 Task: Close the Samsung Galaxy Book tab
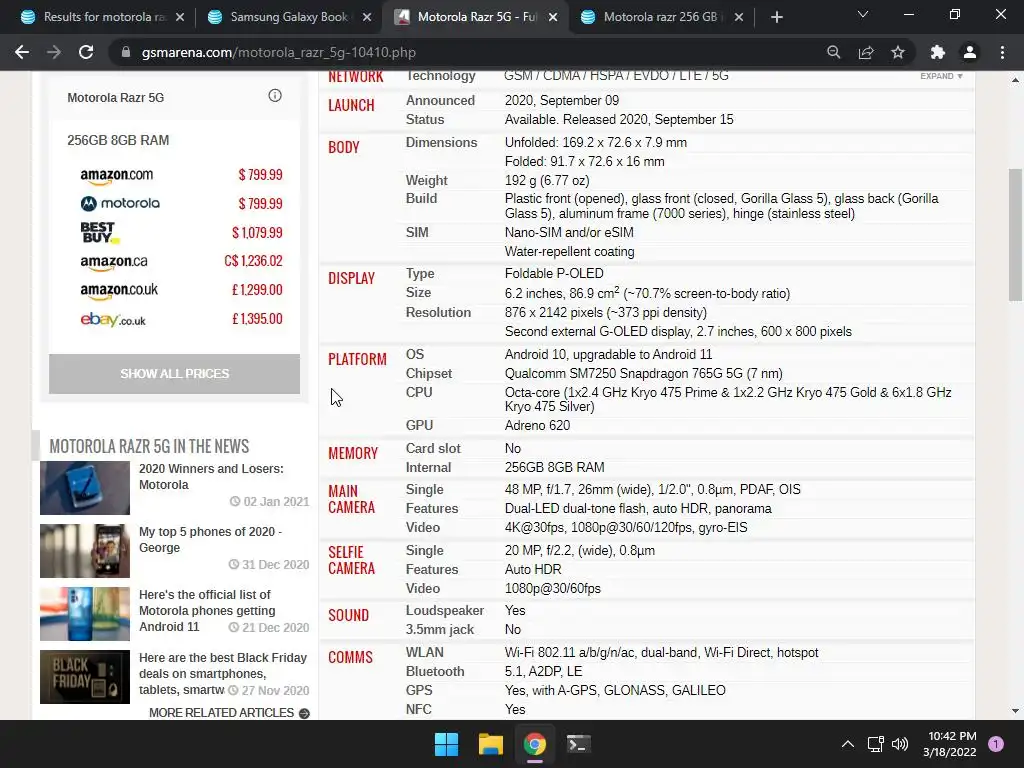point(367,17)
